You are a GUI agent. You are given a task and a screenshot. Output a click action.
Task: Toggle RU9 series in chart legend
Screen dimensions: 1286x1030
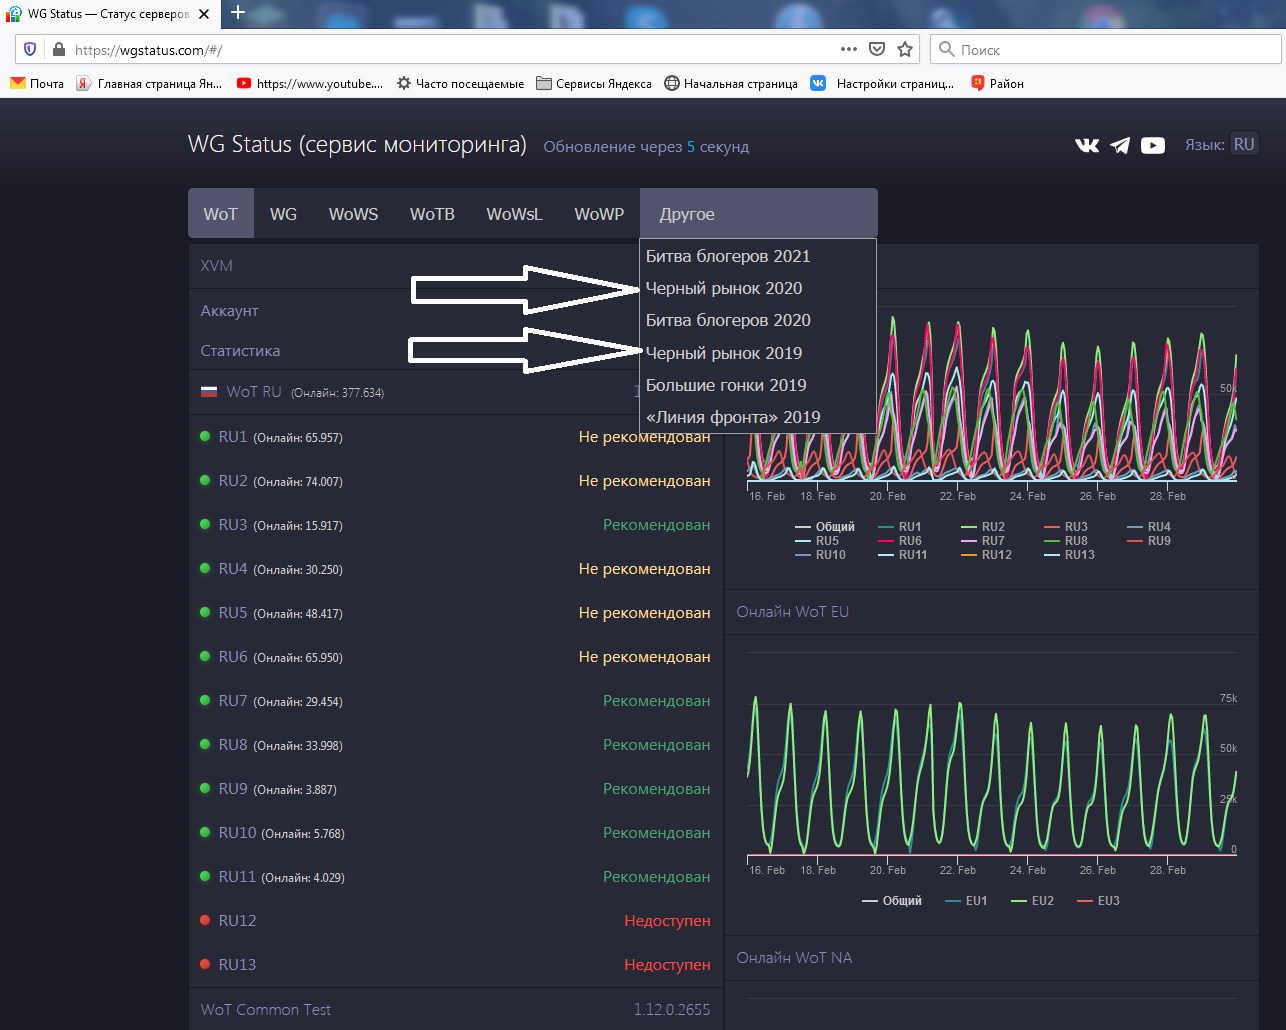coord(1149,541)
